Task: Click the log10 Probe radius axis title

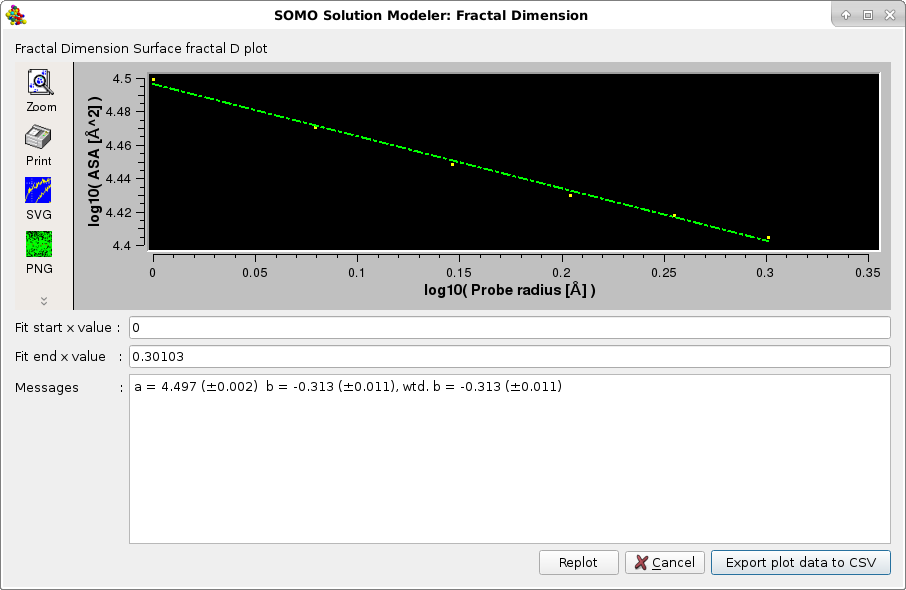Action: click(x=509, y=290)
